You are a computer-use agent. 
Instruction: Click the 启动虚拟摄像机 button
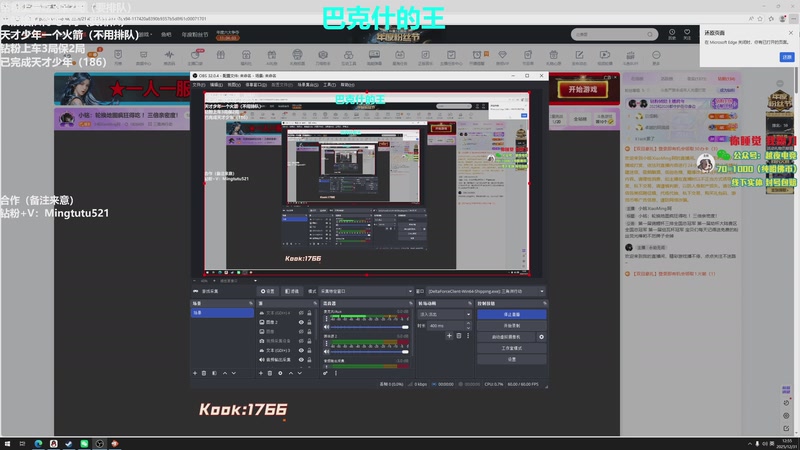point(506,337)
